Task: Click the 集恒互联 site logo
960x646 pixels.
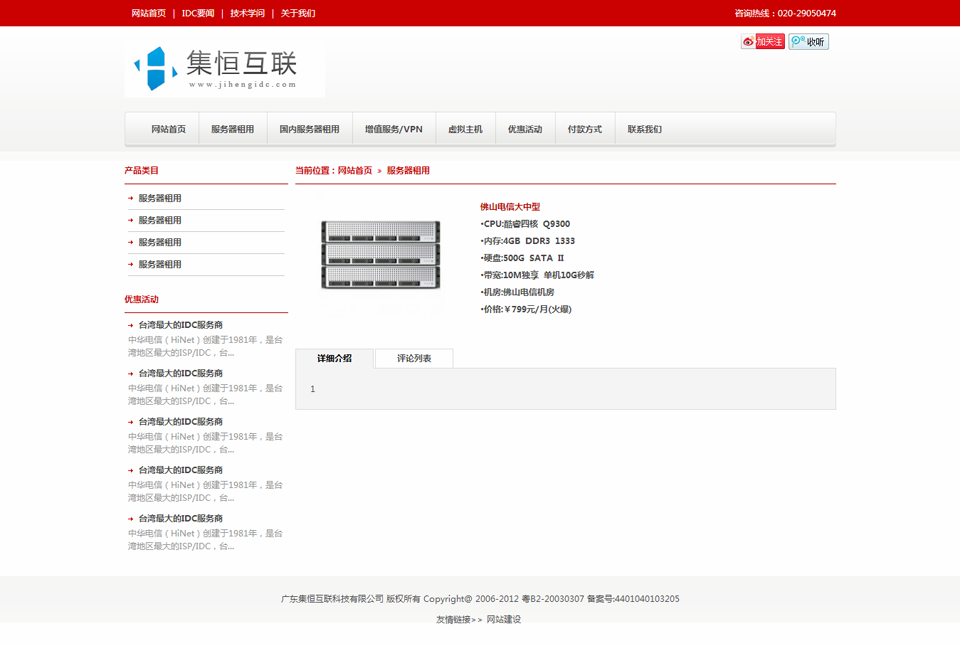Action: point(225,70)
